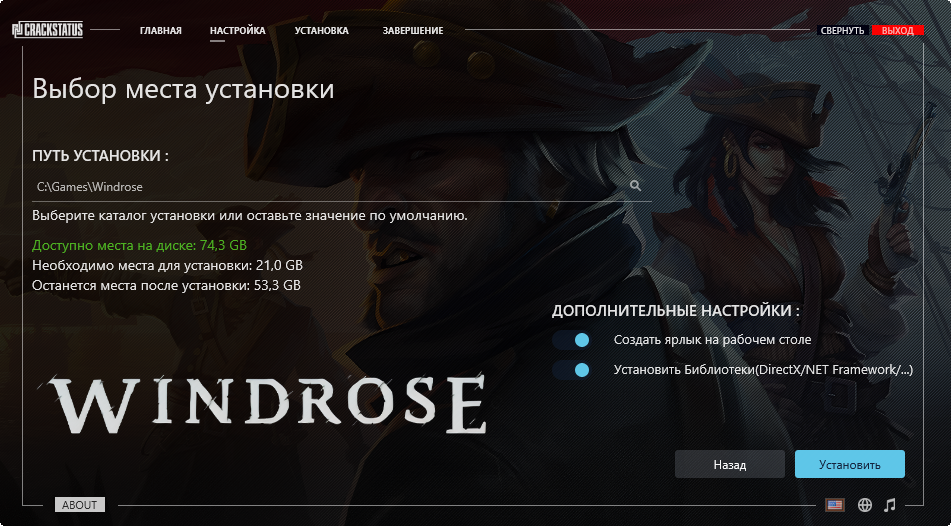951x526 pixels.
Task: Open the ABOUT button
Action: tap(79, 505)
